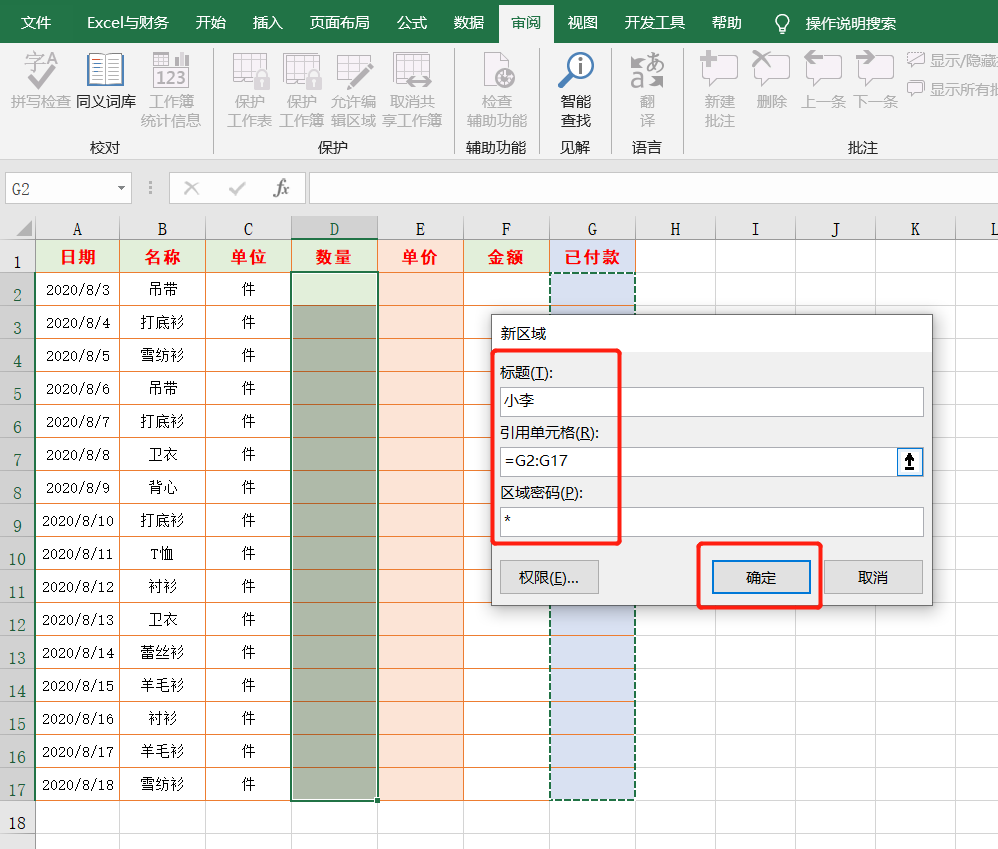Screen dimensions: 998x849
Task: Click collapse-dialog range selector arrow button
Action: (x=910, y=462)
